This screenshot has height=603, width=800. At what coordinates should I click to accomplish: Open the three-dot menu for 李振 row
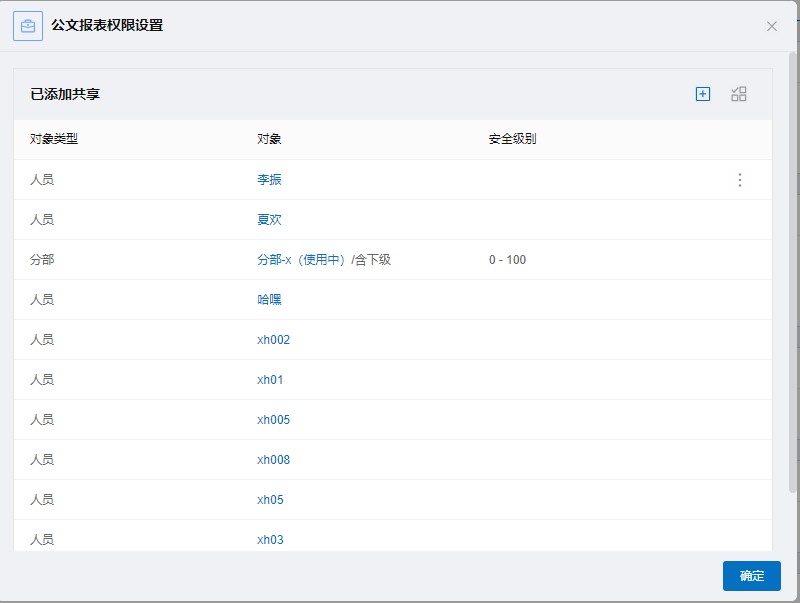[740, 180]
